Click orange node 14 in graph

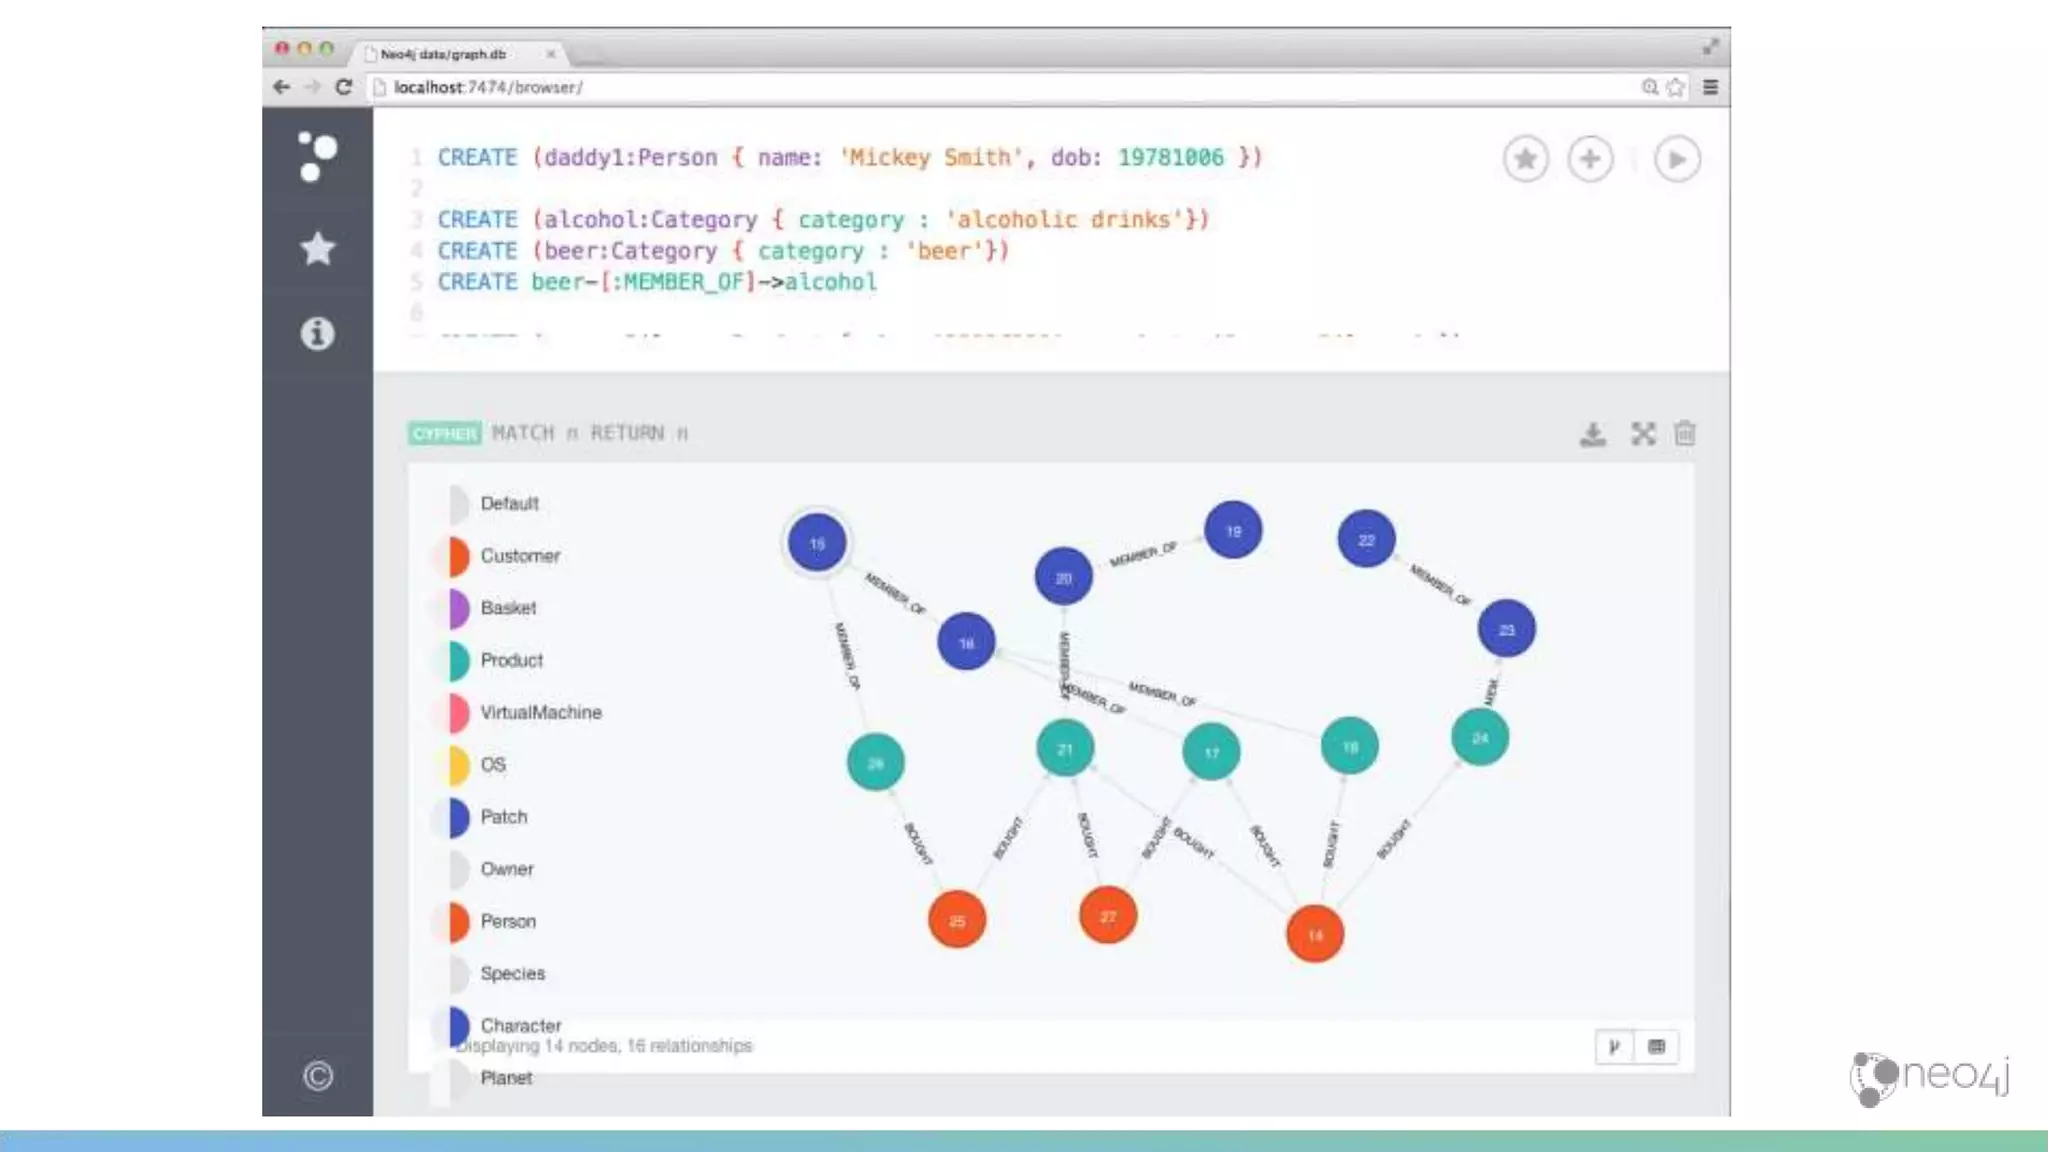1314,934
